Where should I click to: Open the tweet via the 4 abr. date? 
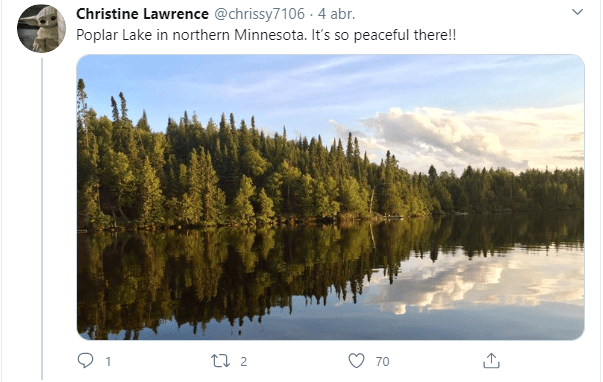(x=336, y=14)
